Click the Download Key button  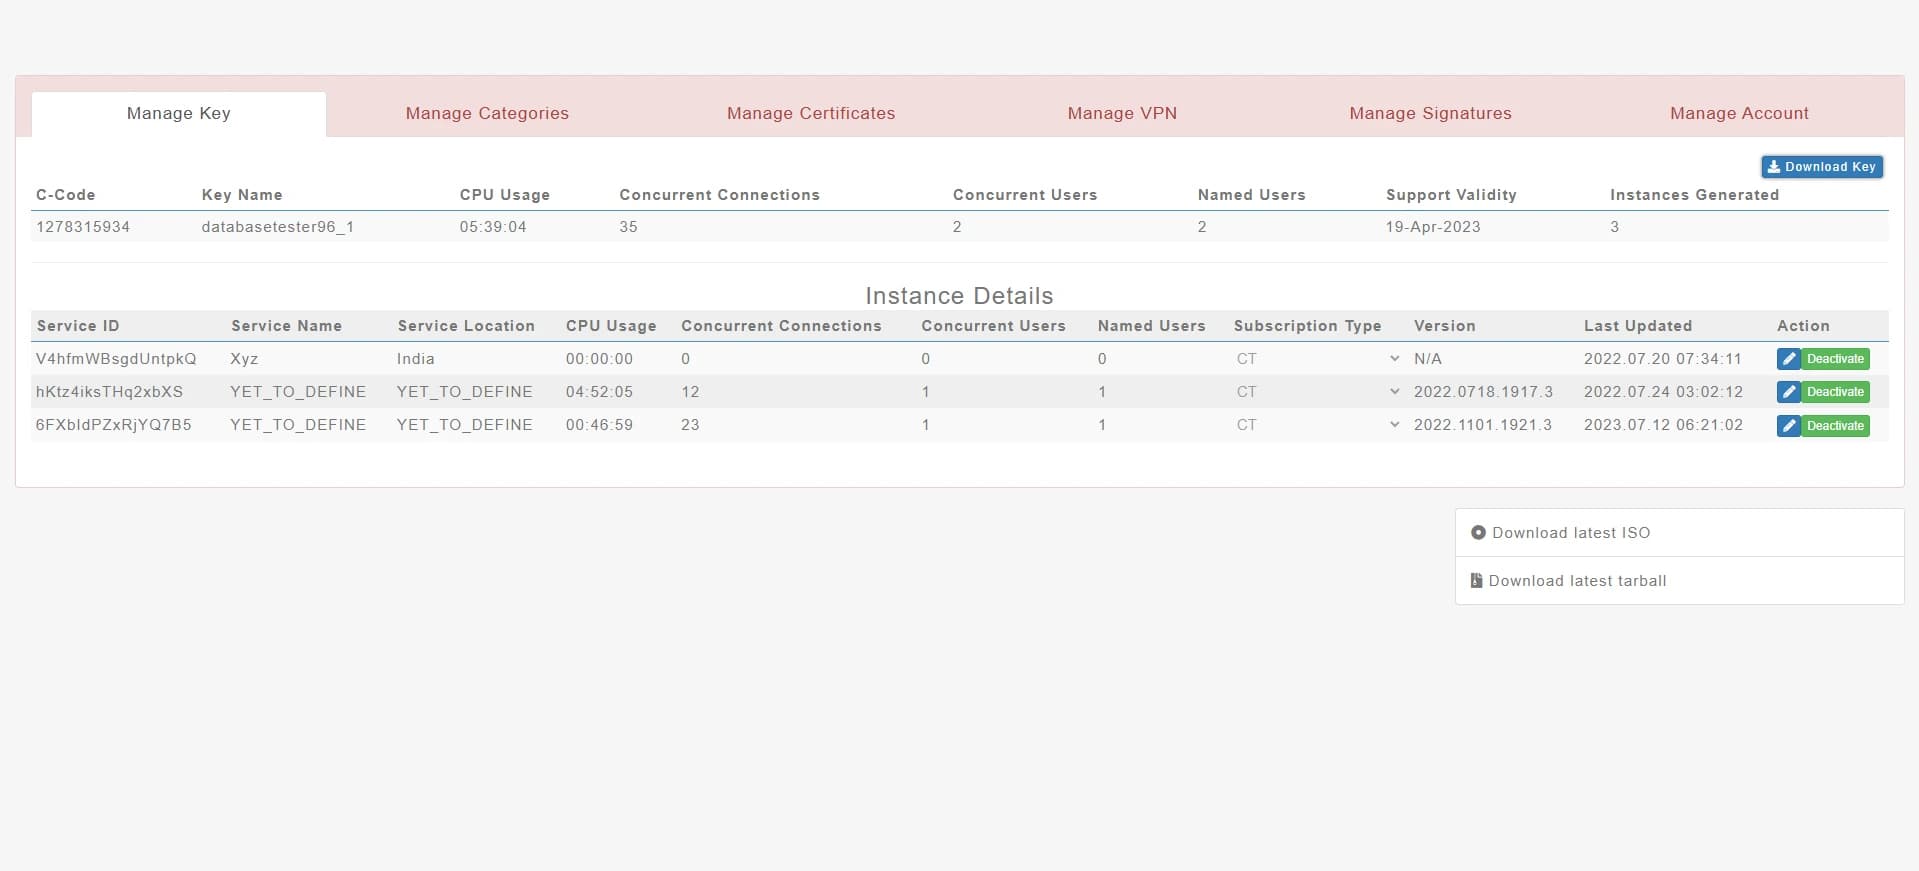pos(1822,167)
